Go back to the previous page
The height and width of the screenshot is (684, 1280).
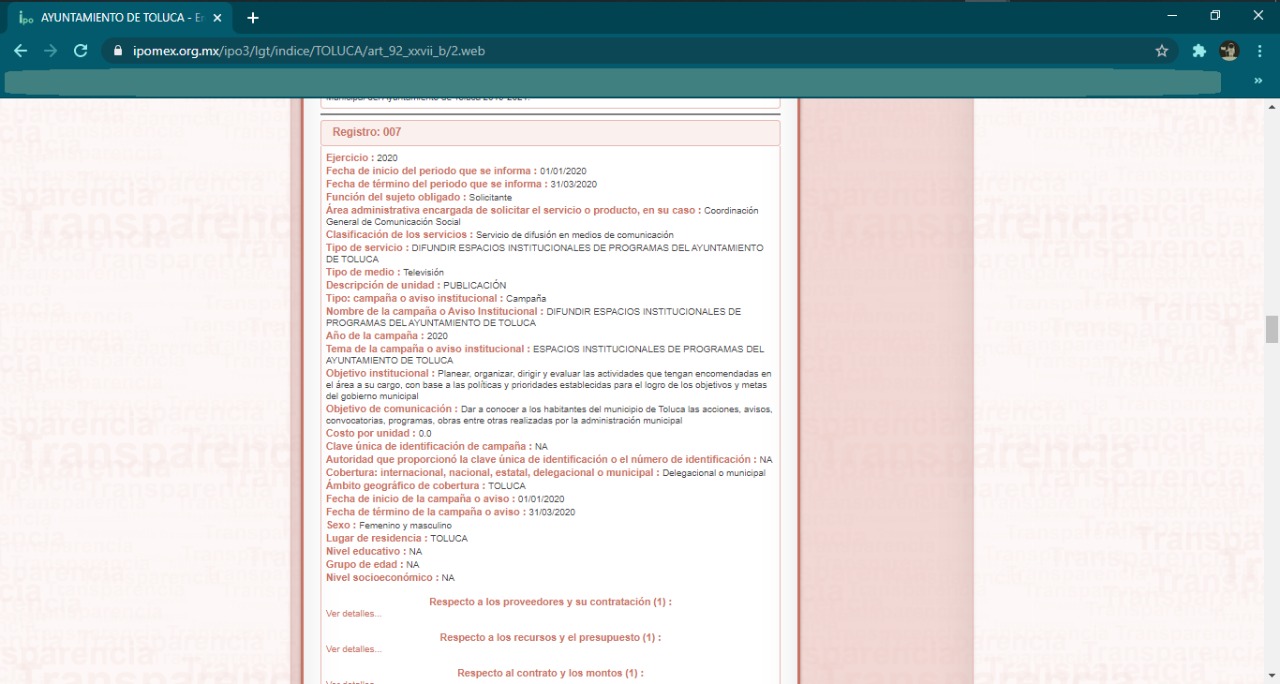pyautogui.click(x=20, y=51)
